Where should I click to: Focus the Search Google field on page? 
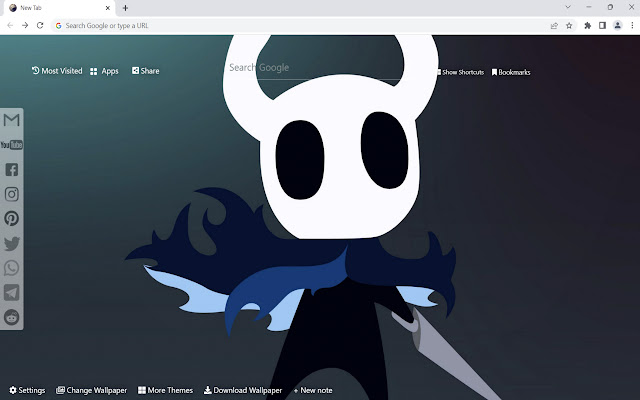tap(314, 68)
